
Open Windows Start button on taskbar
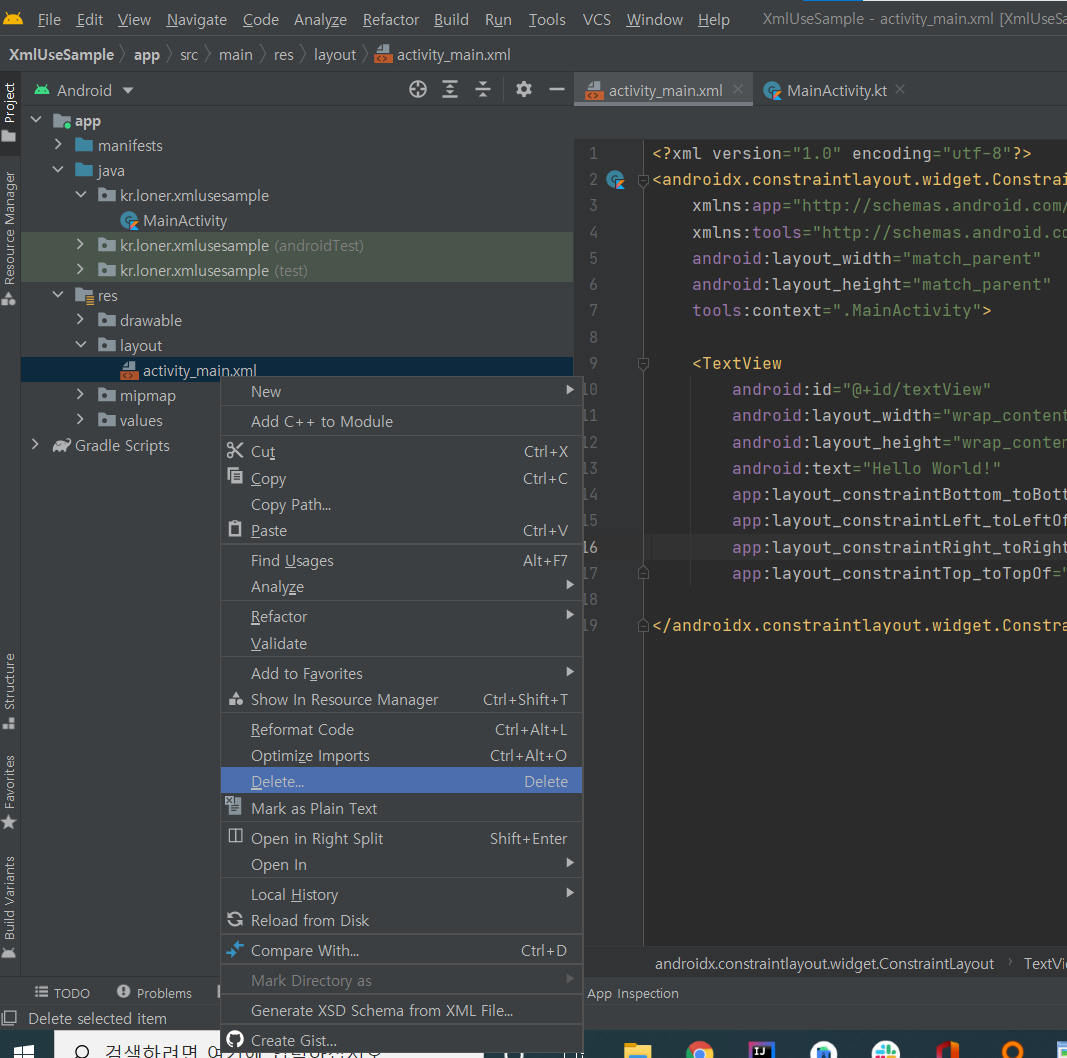coord(24,1051)
